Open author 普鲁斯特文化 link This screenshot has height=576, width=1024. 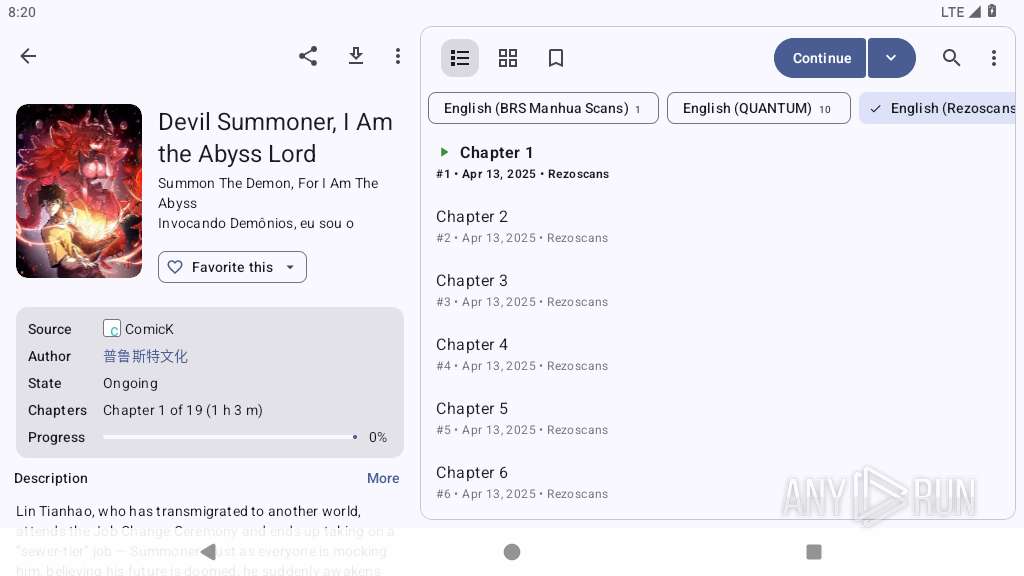click(x=146, y=356)
